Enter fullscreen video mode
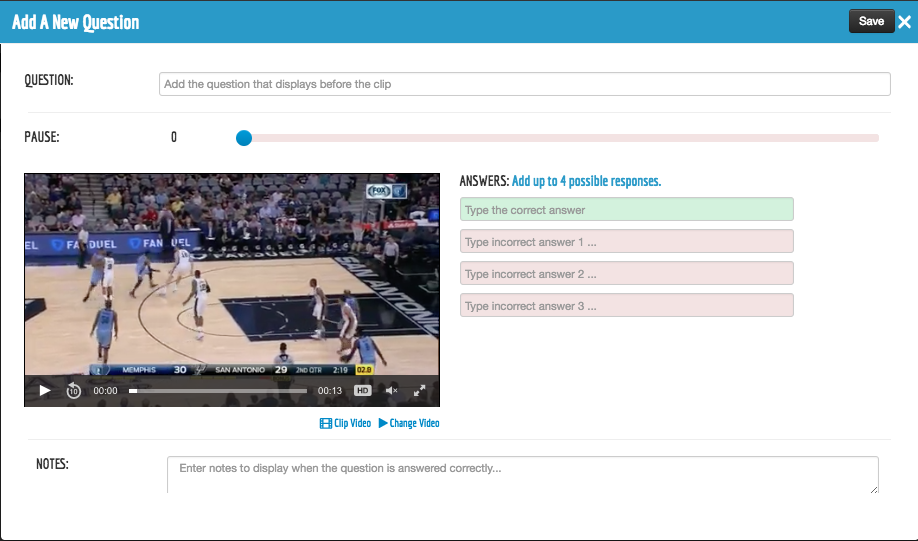The height and width of the screenshot is (541, 918). tap(420, 391)
